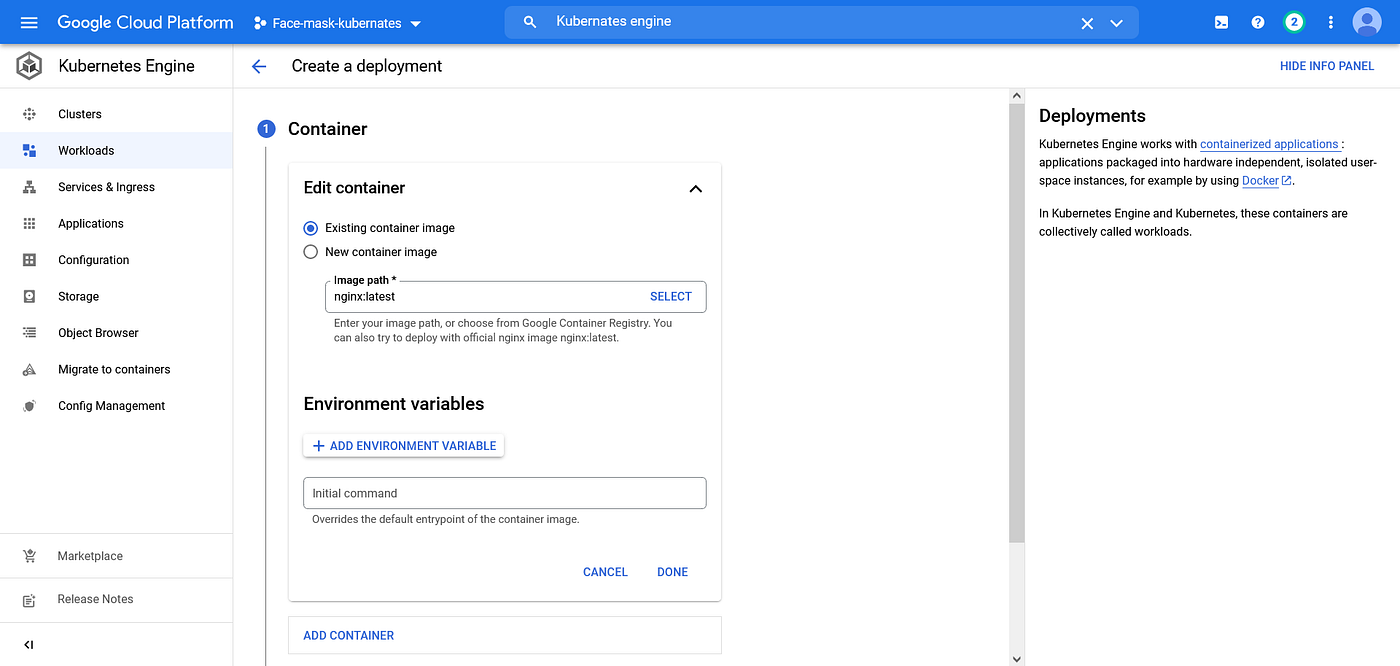Click the project selector dots icon

pyautogui.click(x=260, y=22)
